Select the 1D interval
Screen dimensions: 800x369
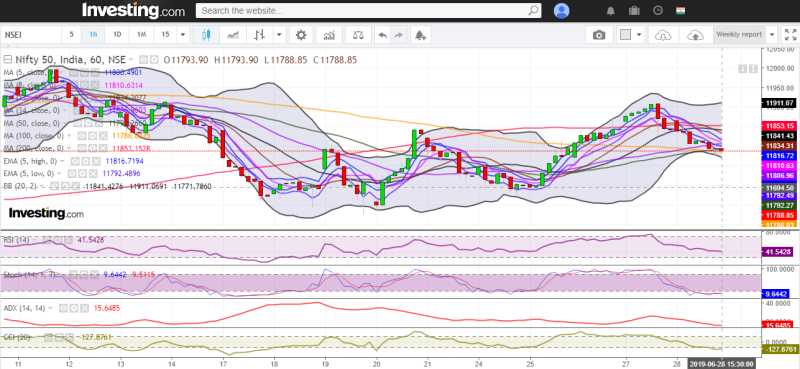[x=117, y=35]
